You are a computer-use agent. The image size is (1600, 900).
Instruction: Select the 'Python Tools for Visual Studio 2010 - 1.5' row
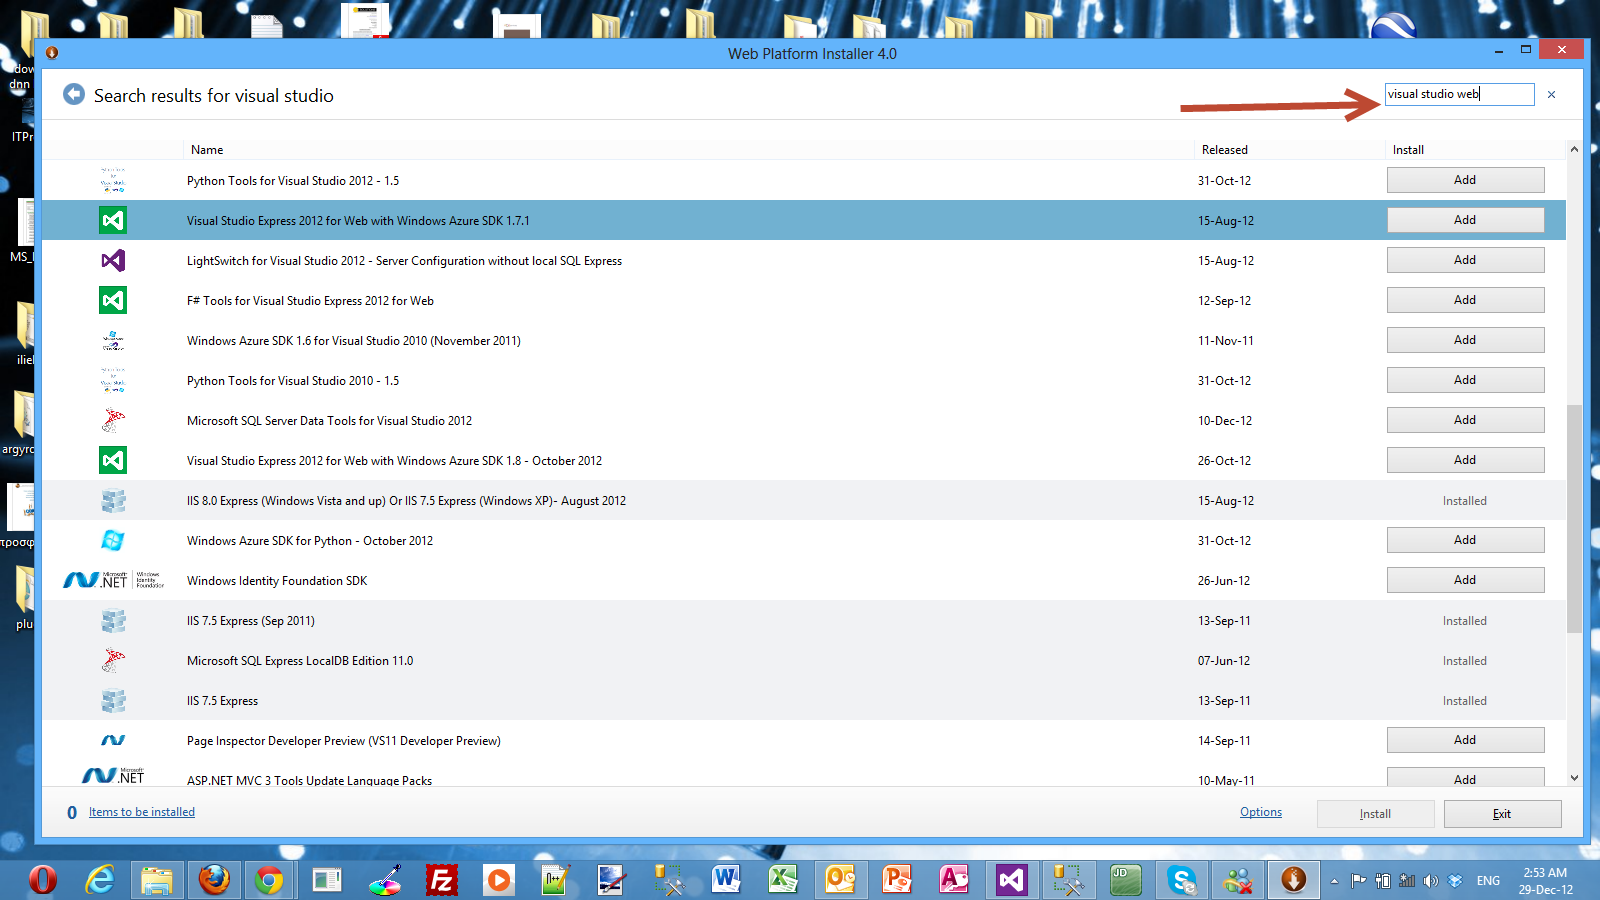(804, 380)
